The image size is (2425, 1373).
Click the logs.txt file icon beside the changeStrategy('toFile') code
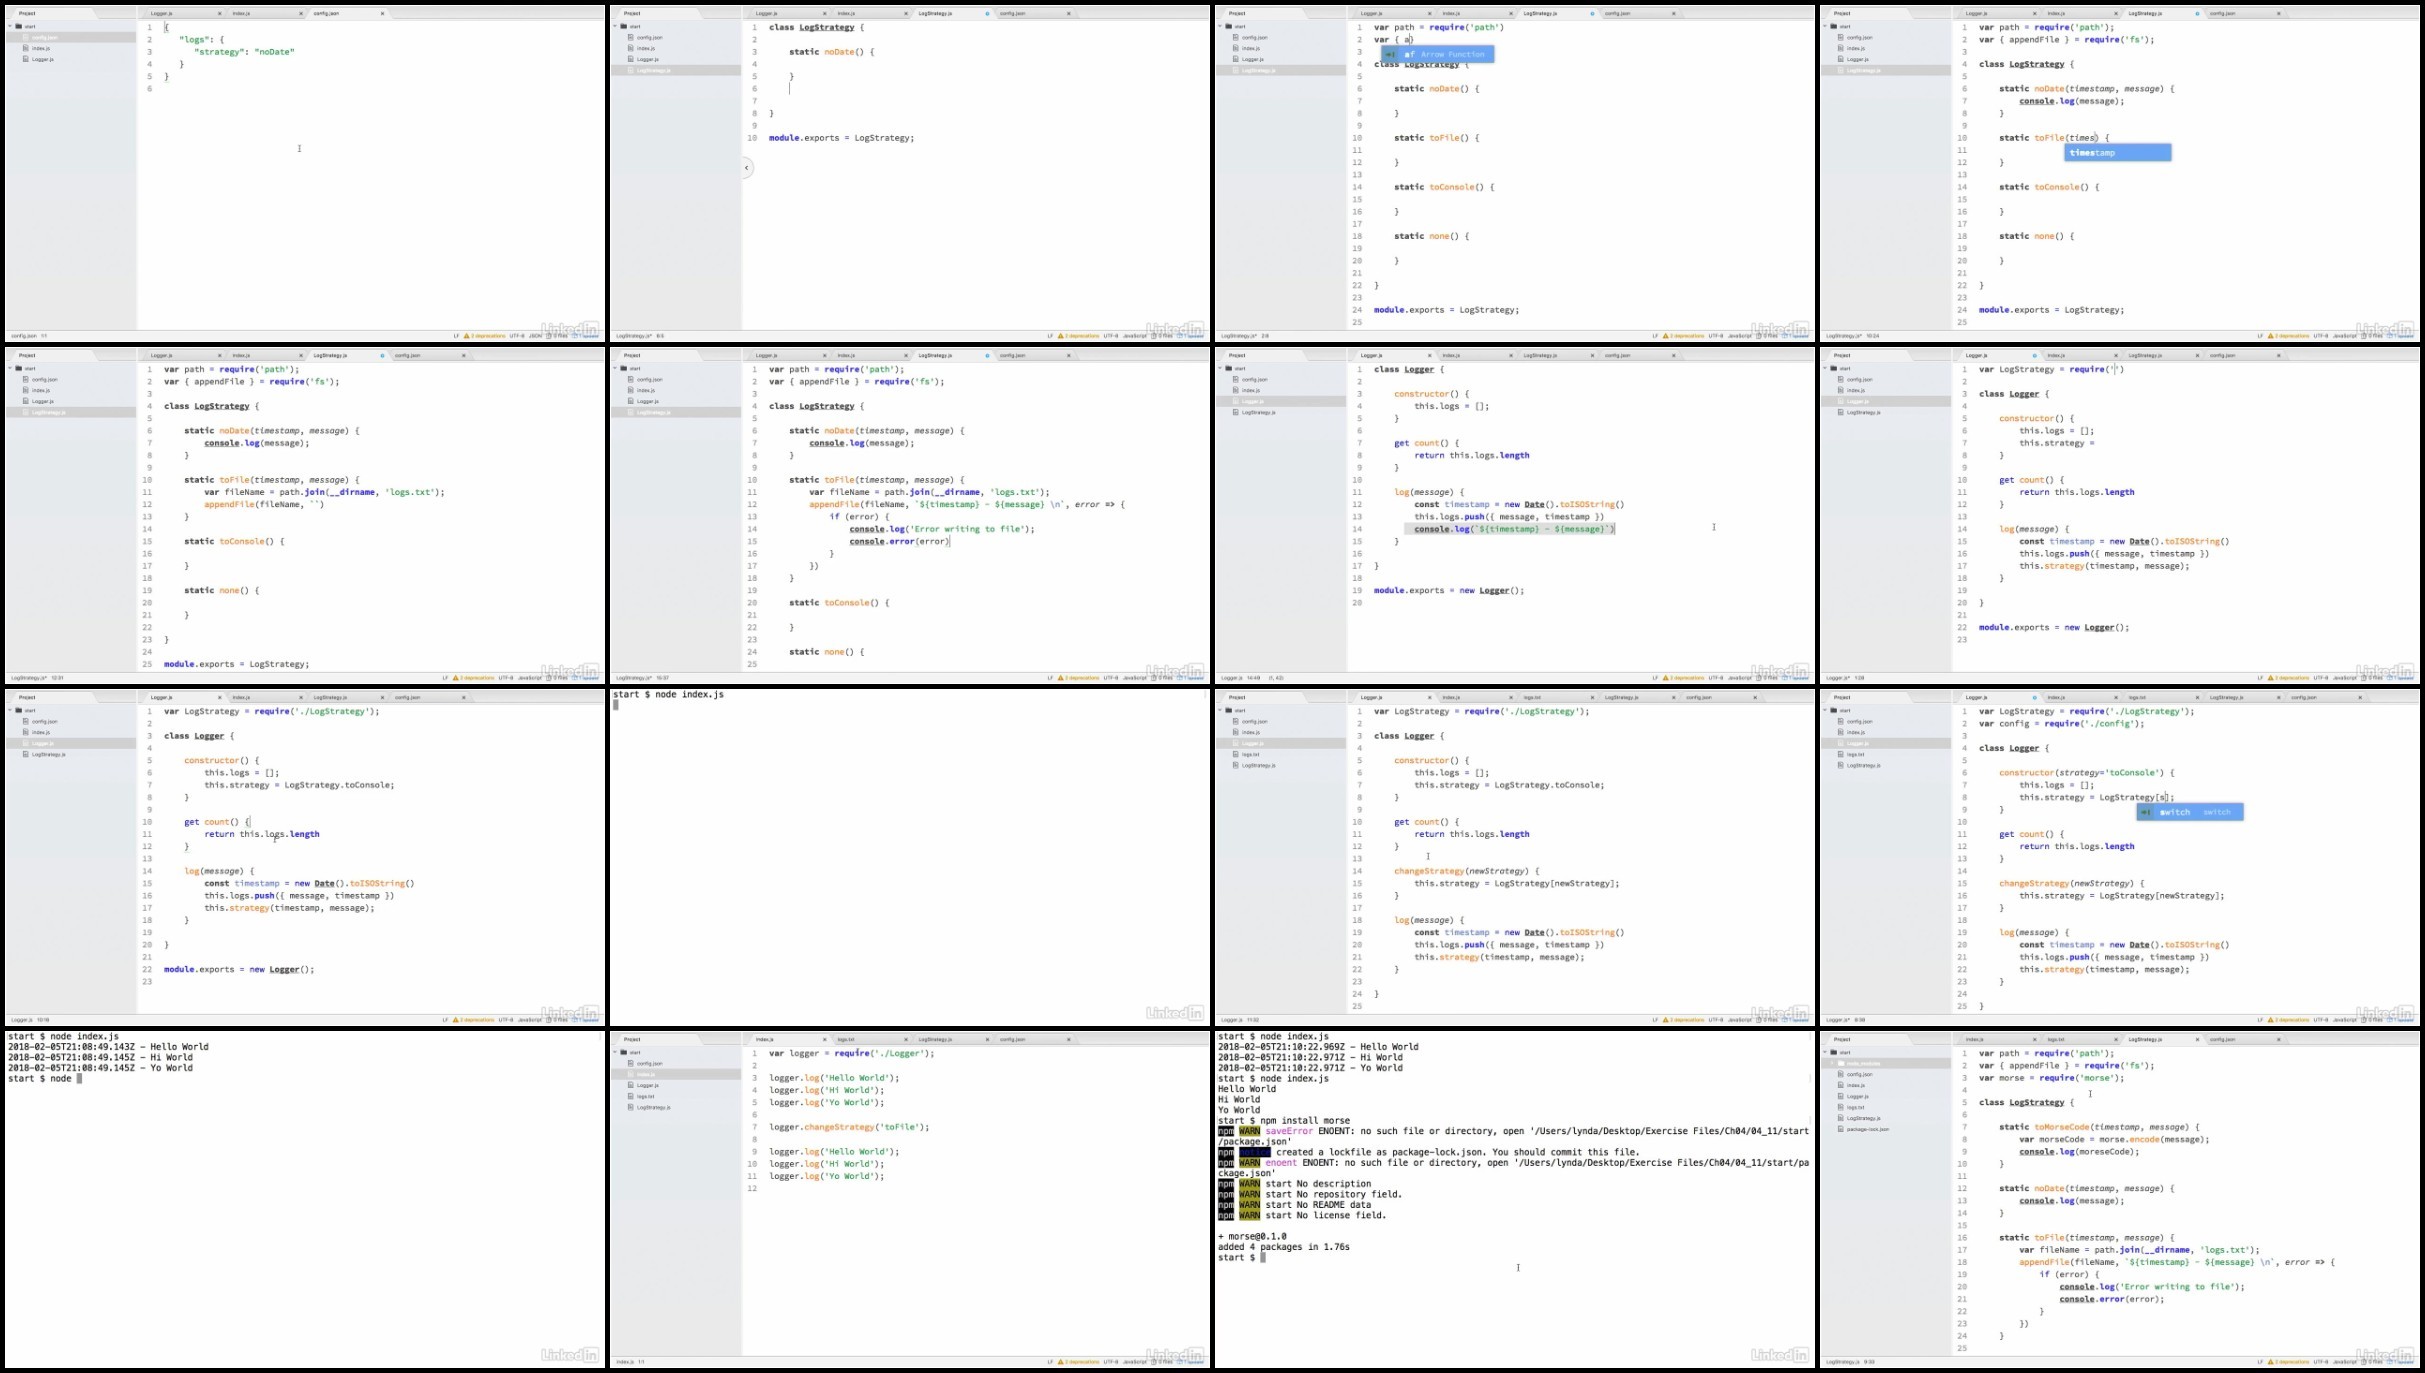coord(631,1096)
